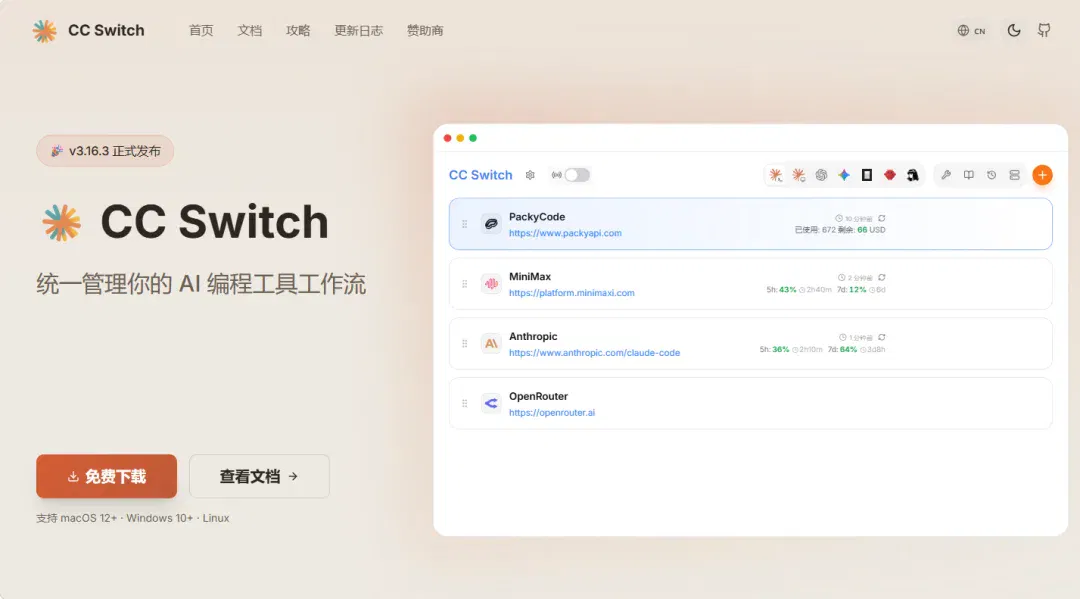1080x599 pixels.
Task: Open the book prompts icon
Action: [x=968, y=175]
